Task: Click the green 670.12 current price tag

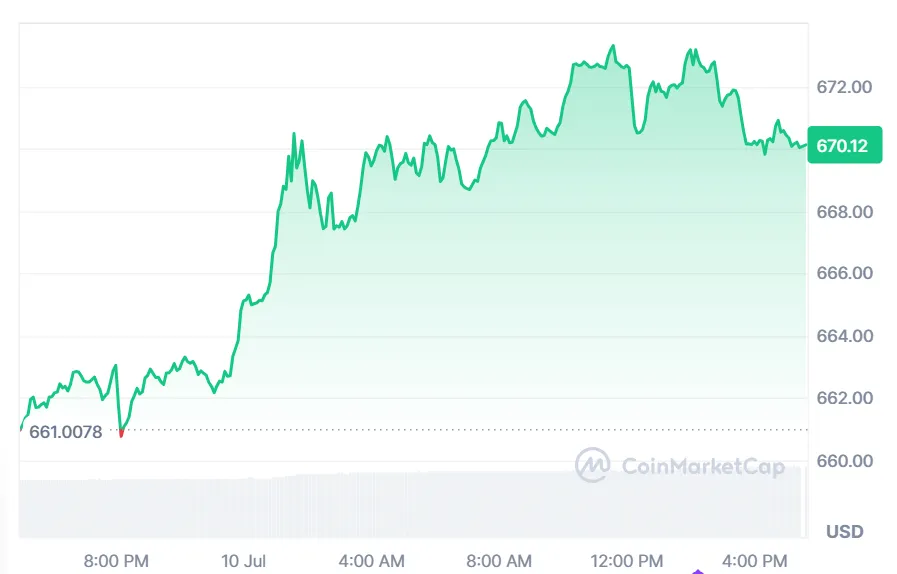Action: point(843,146)
